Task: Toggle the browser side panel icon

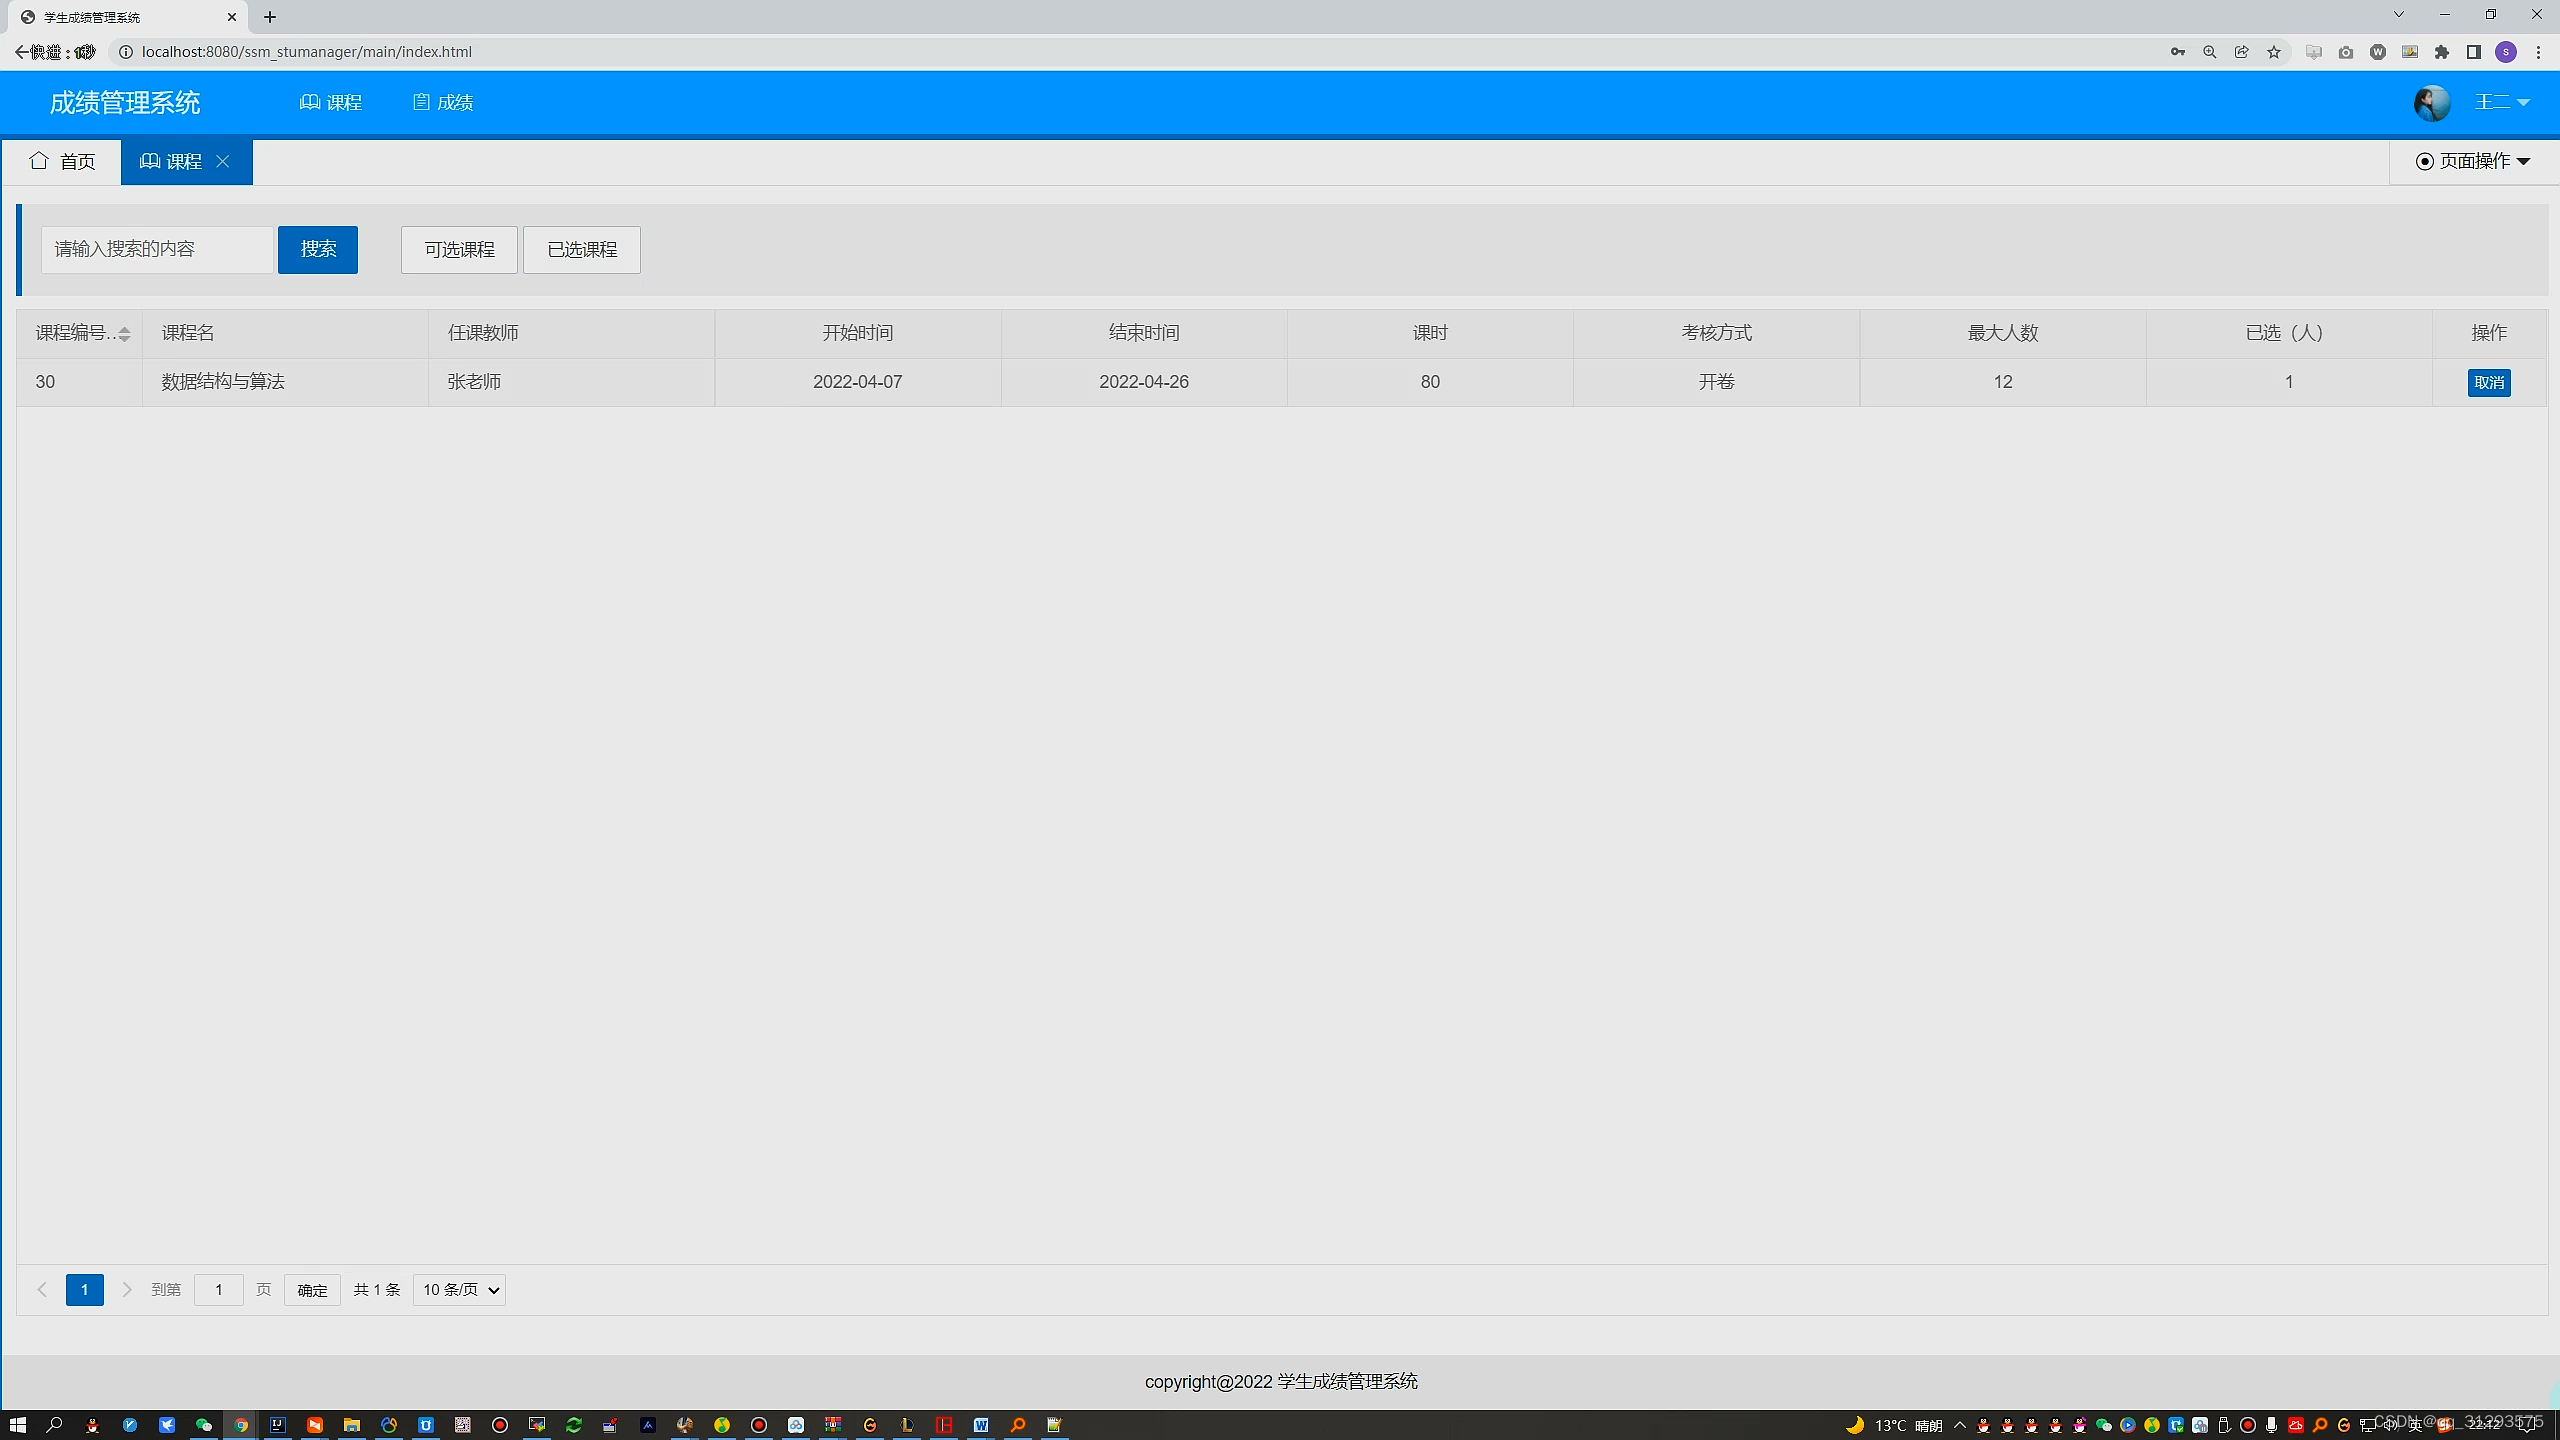Action: [2474, 52]
